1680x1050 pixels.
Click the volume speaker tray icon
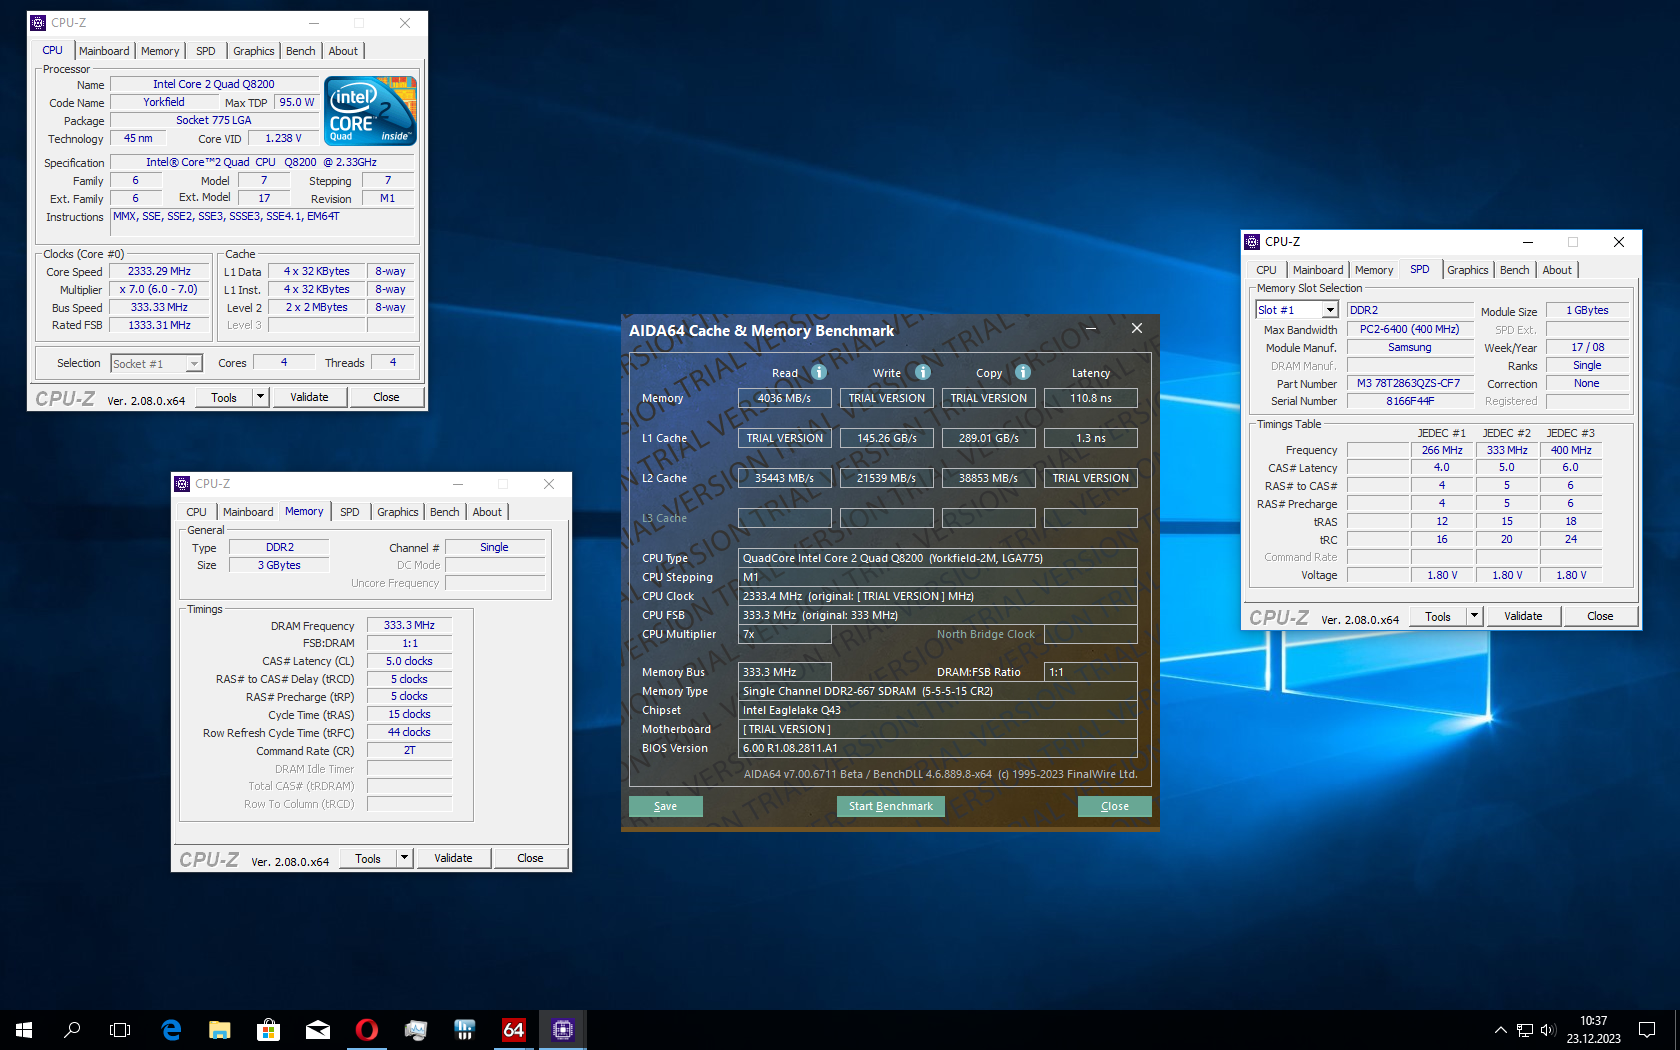pyautogui.click(x=1548, y=1029)
